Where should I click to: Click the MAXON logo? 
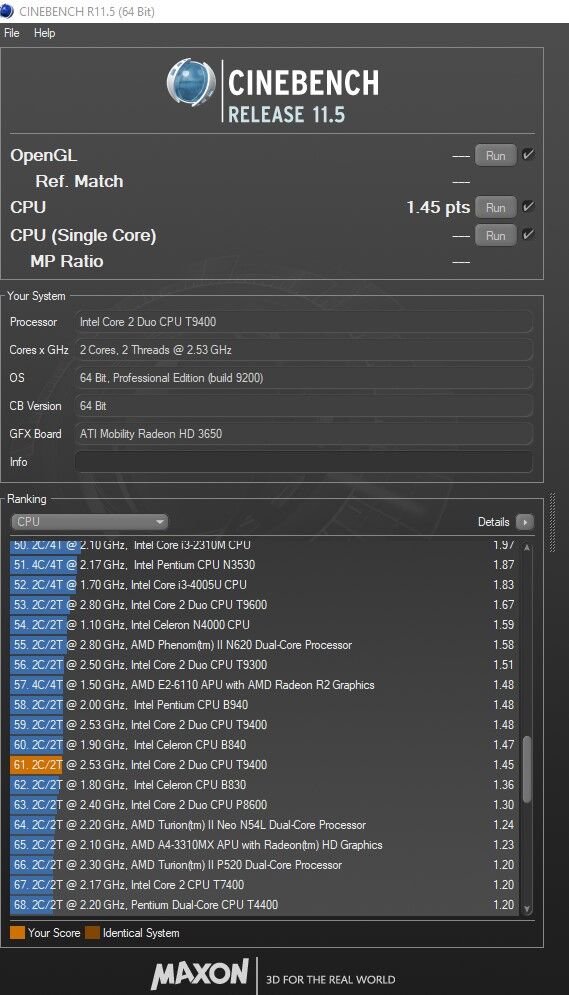click(199, 974)
